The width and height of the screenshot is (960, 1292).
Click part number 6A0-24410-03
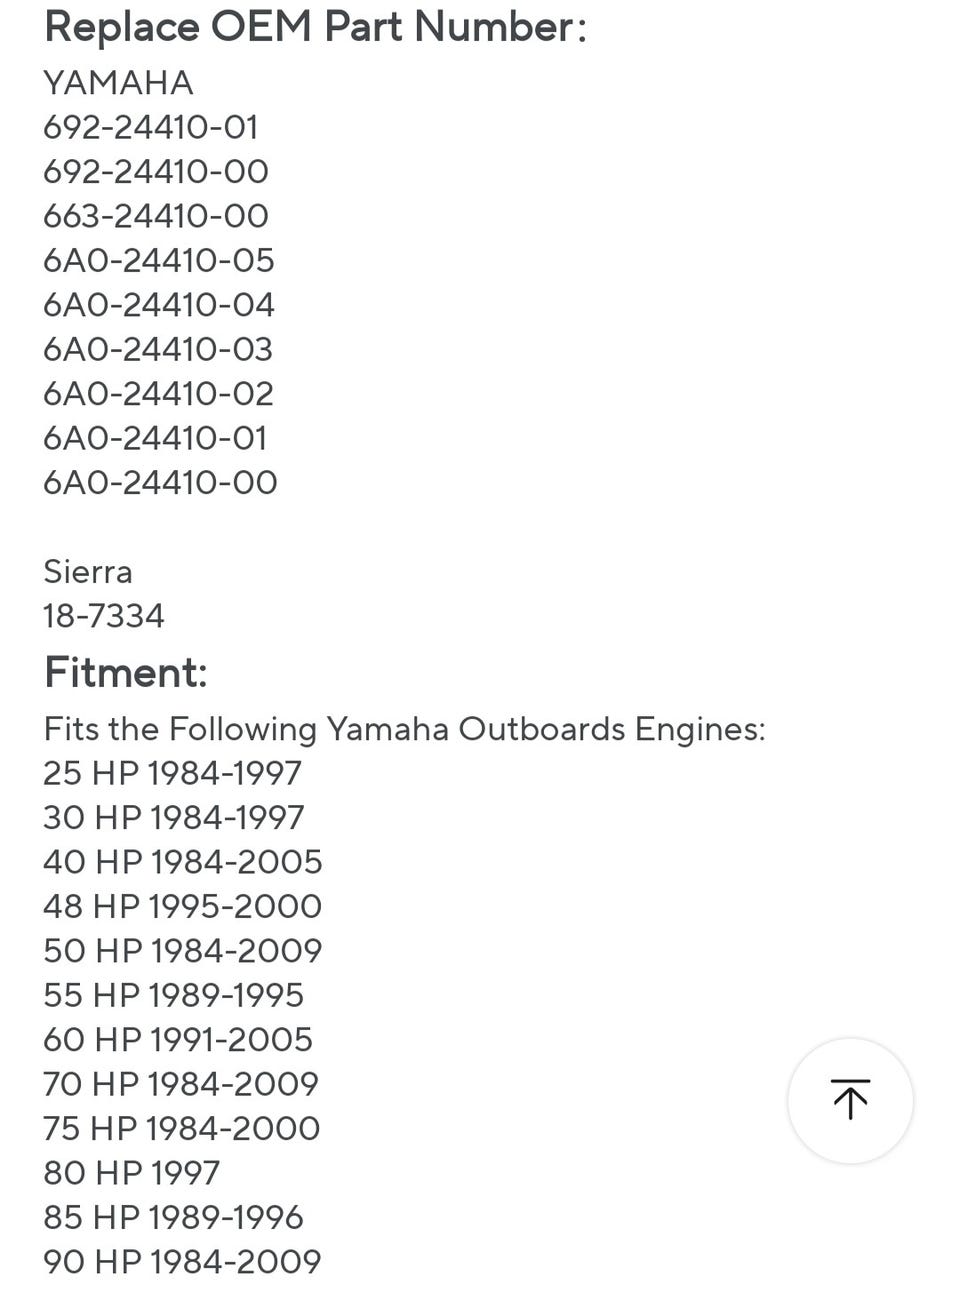(158, 349)
